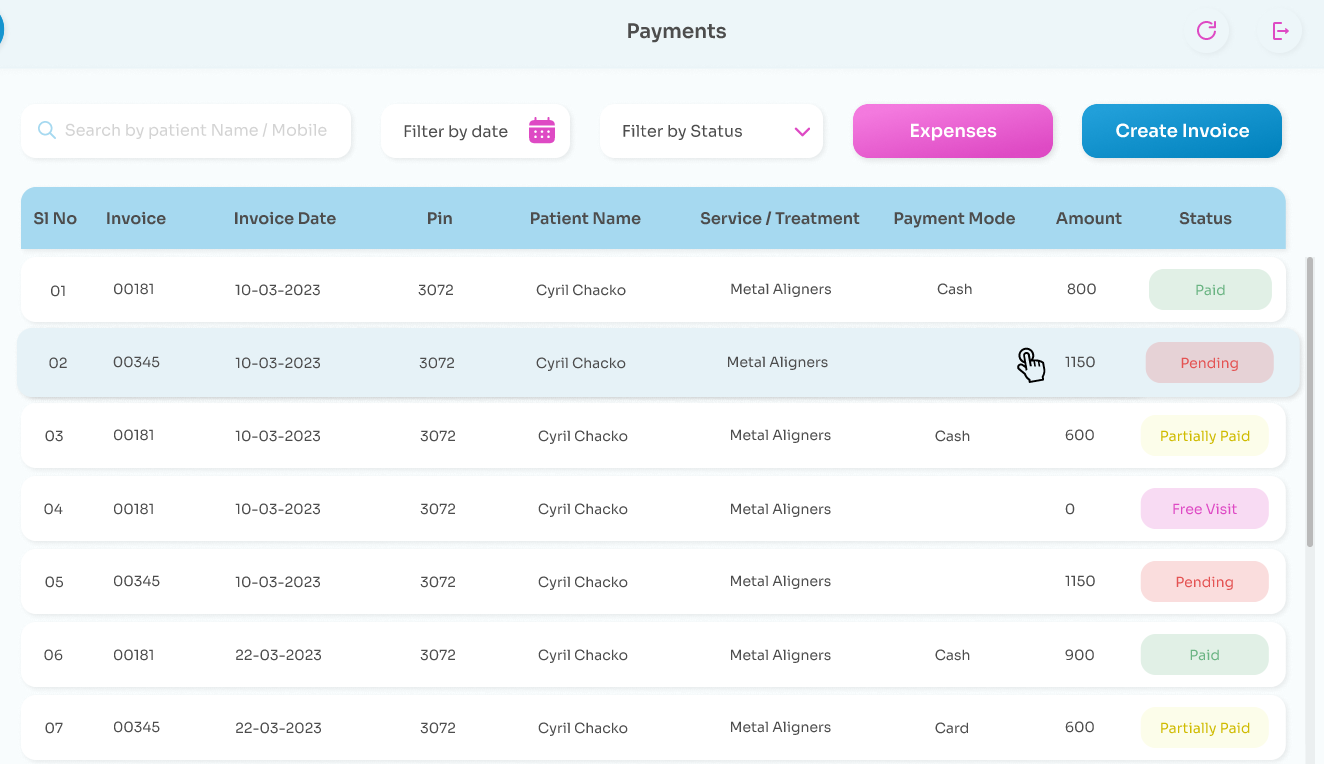
Task: Sort by the Invoice Date column header
Action: point(284,218)
